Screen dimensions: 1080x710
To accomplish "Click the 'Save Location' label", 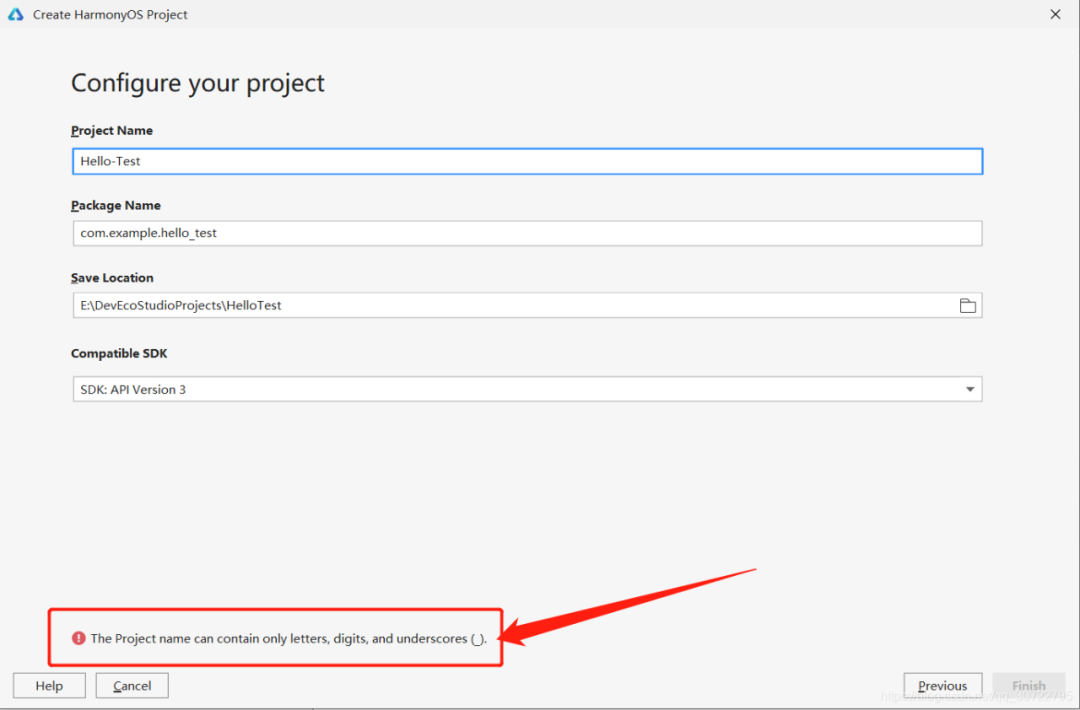I will tap(112, 278).
